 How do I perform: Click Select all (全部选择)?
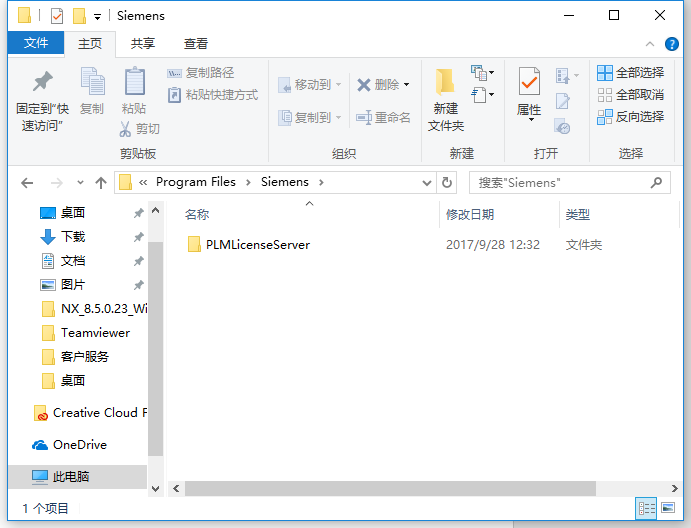(631, 73)
